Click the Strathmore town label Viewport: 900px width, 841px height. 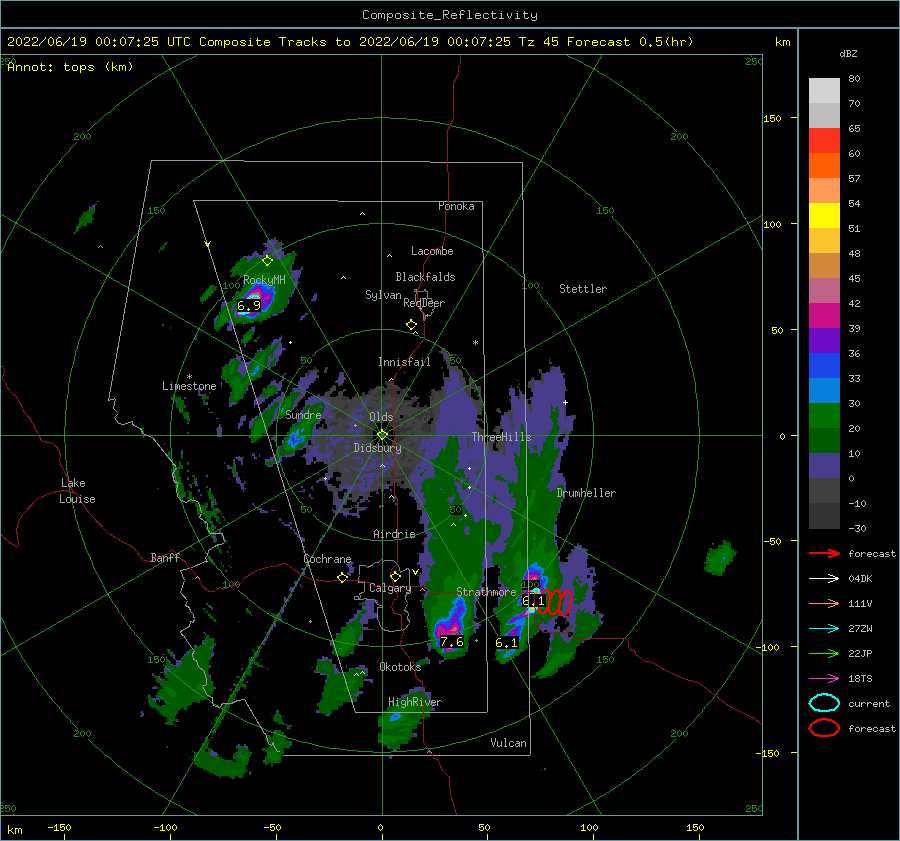[x=487, y=592]
